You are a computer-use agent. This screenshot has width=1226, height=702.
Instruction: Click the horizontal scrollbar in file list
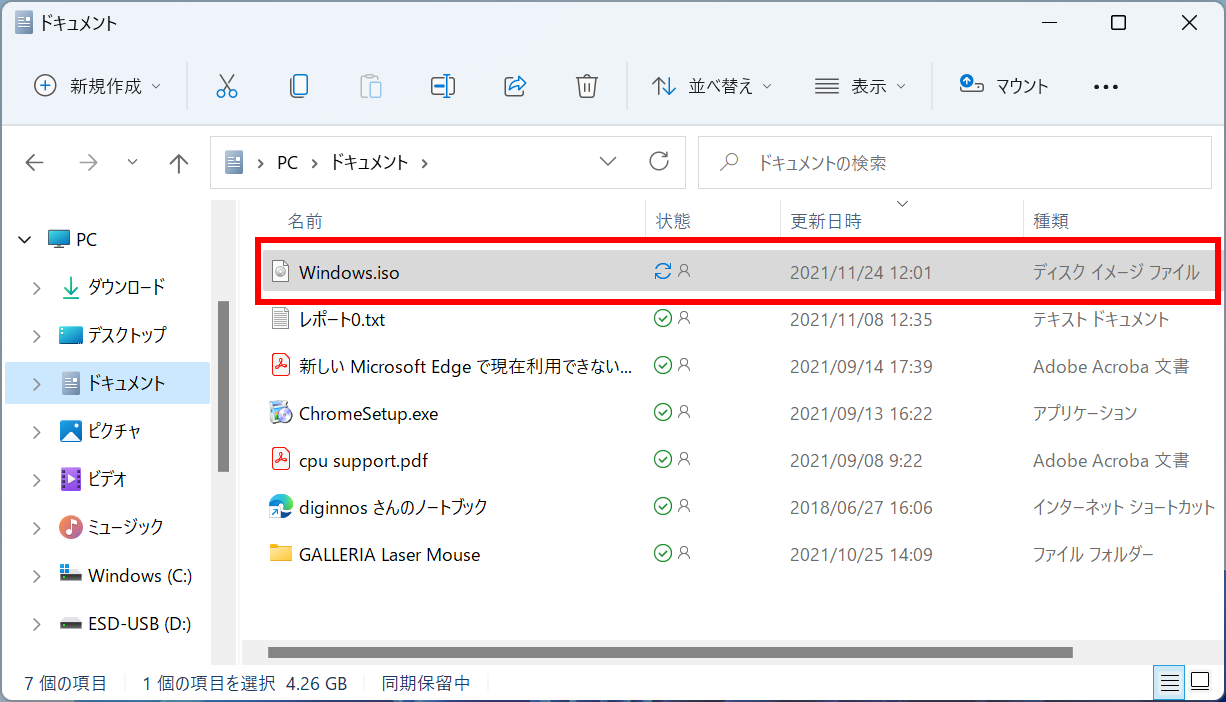click(x=670, y=653)
